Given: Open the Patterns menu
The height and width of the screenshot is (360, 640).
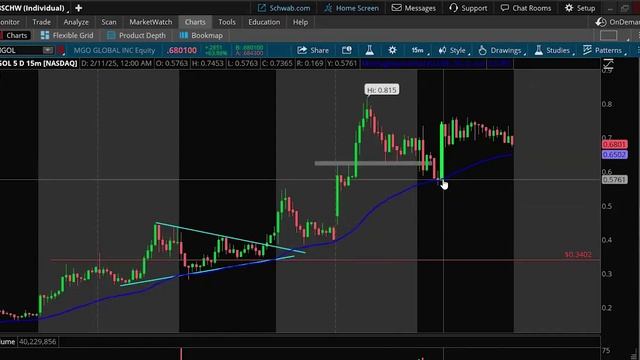Looking at the screenshot, I should tap(604, 50).
